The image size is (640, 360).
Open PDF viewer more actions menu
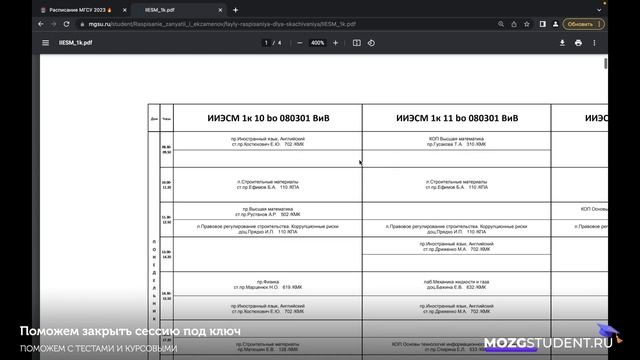(x=594, y=43)
